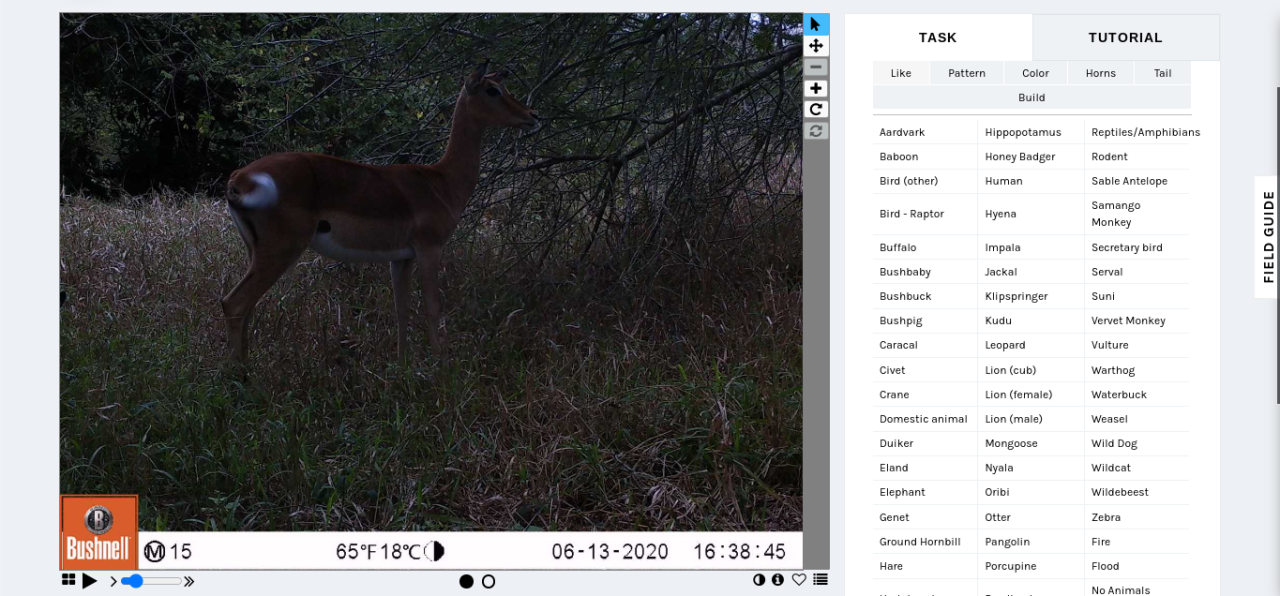Select the second frame dot
The height and width of the screenshot is (596, 1280).
(x=488, y=581)
